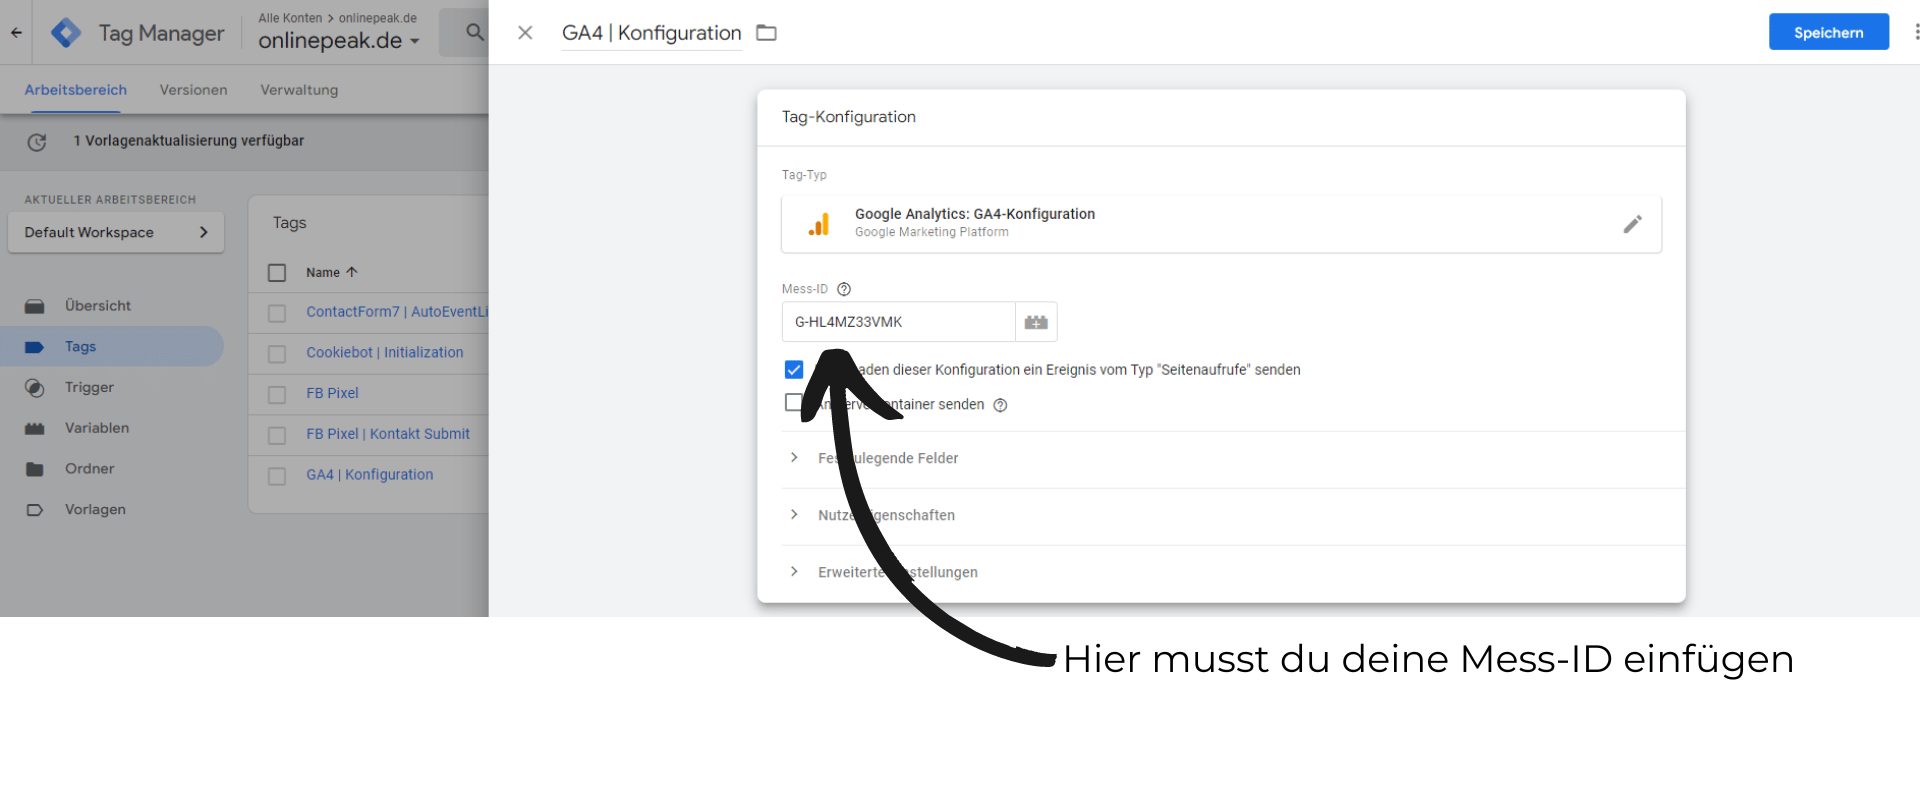Open Mess-ID help question mark
1920x800 pixels.
[844, 289]
